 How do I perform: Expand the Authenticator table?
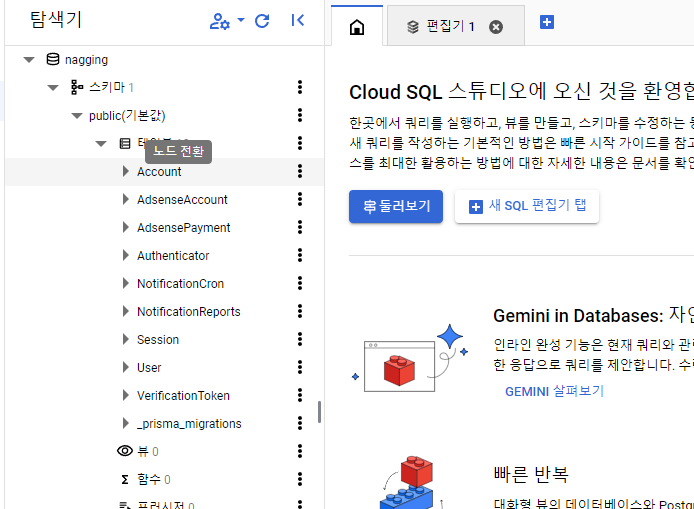pos(126,255)
